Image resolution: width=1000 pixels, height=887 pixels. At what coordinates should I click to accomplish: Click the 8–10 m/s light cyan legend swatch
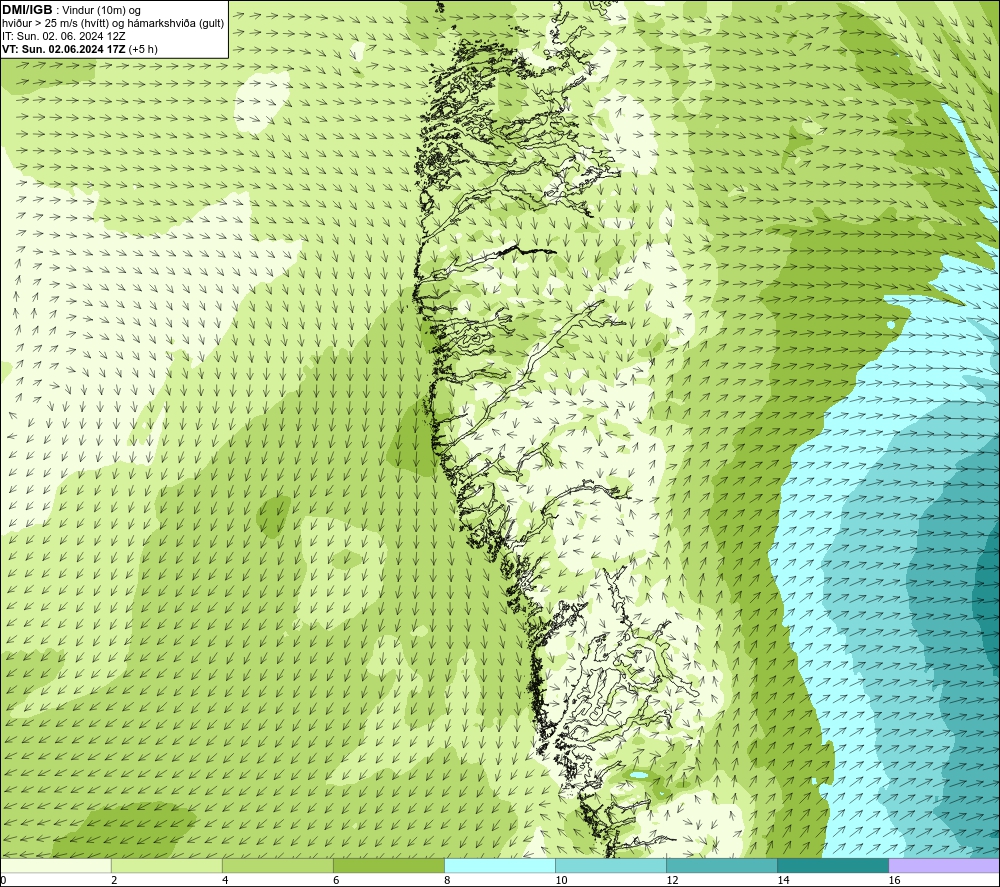tap(499, 865)
